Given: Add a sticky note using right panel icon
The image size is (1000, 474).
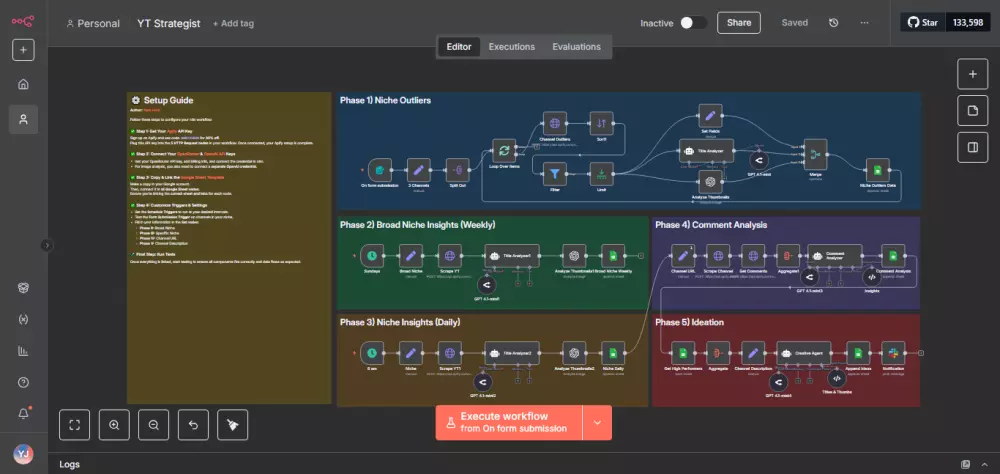Looking at the screenshot, I should [973, 110].
